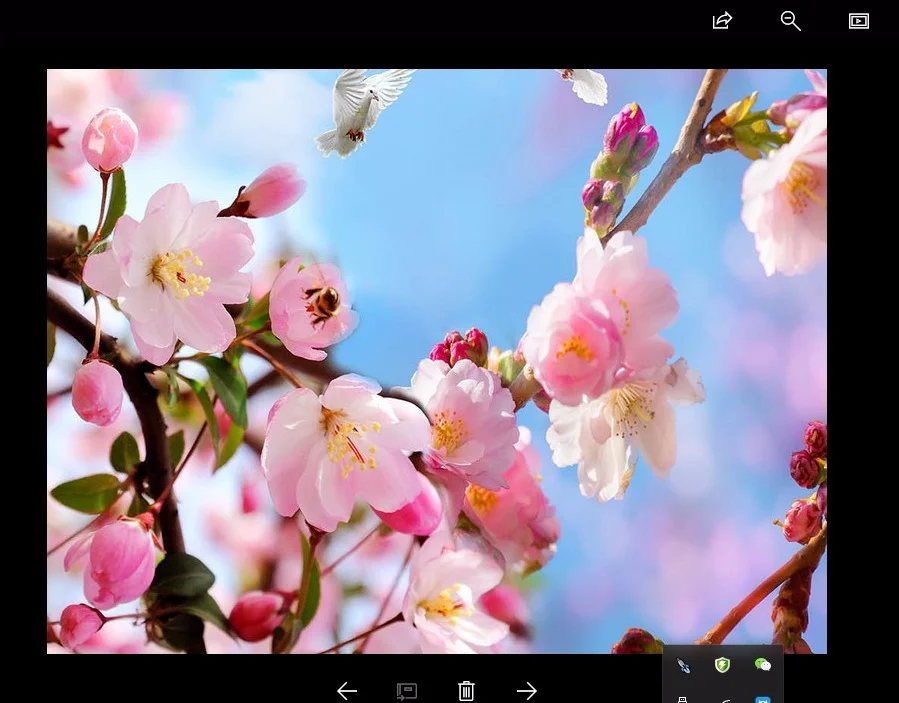This screenshot has width=899, height=703.
Task: Open the green shield security tray icon
Action: [x=722, y=665]
